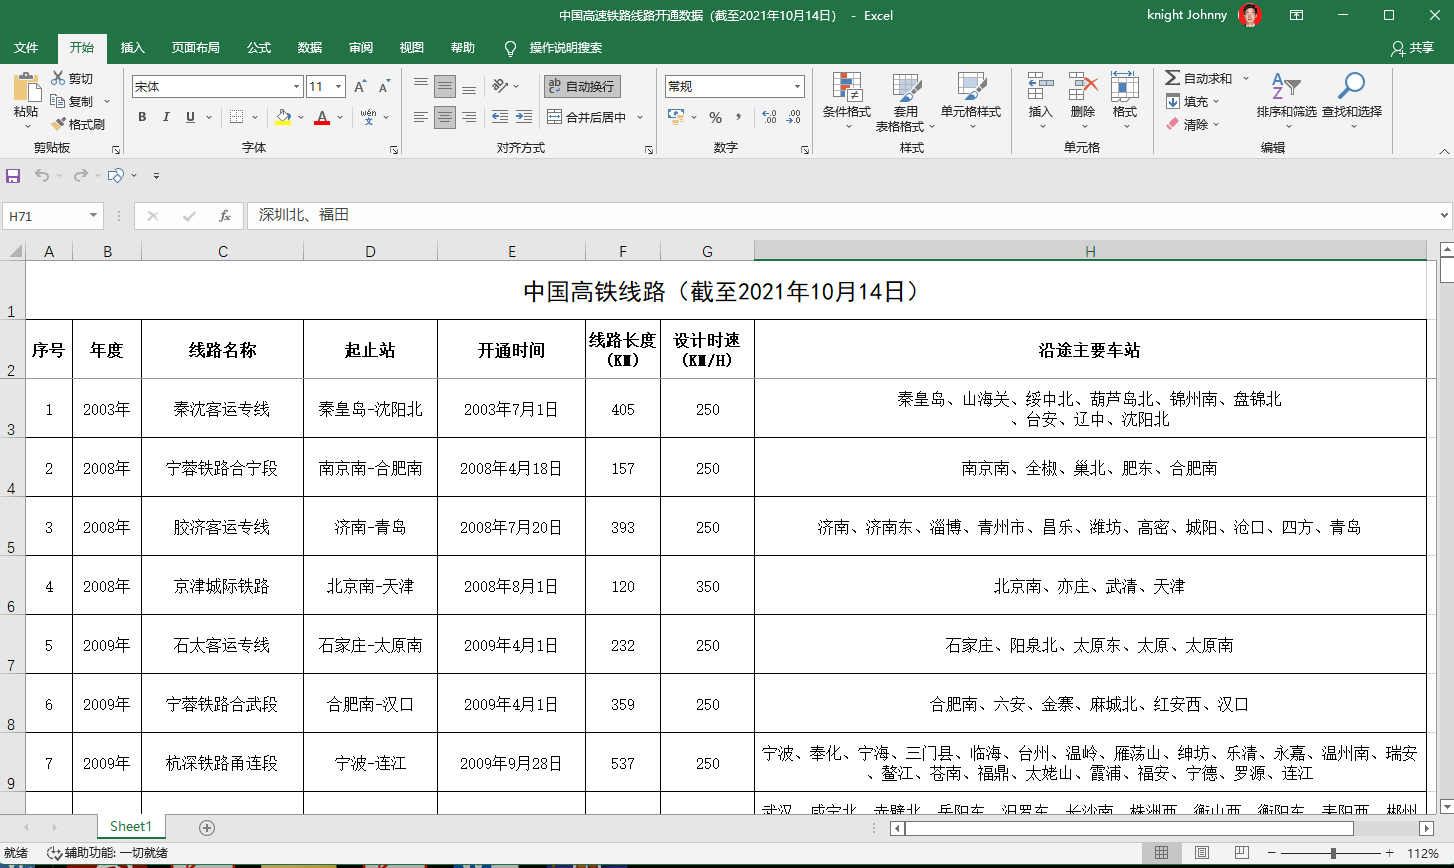The width and height of the screenshot is (1454, 868).
Task: Click the 条件格式 conditional formatting icon
Action: [x=846, y=88]
